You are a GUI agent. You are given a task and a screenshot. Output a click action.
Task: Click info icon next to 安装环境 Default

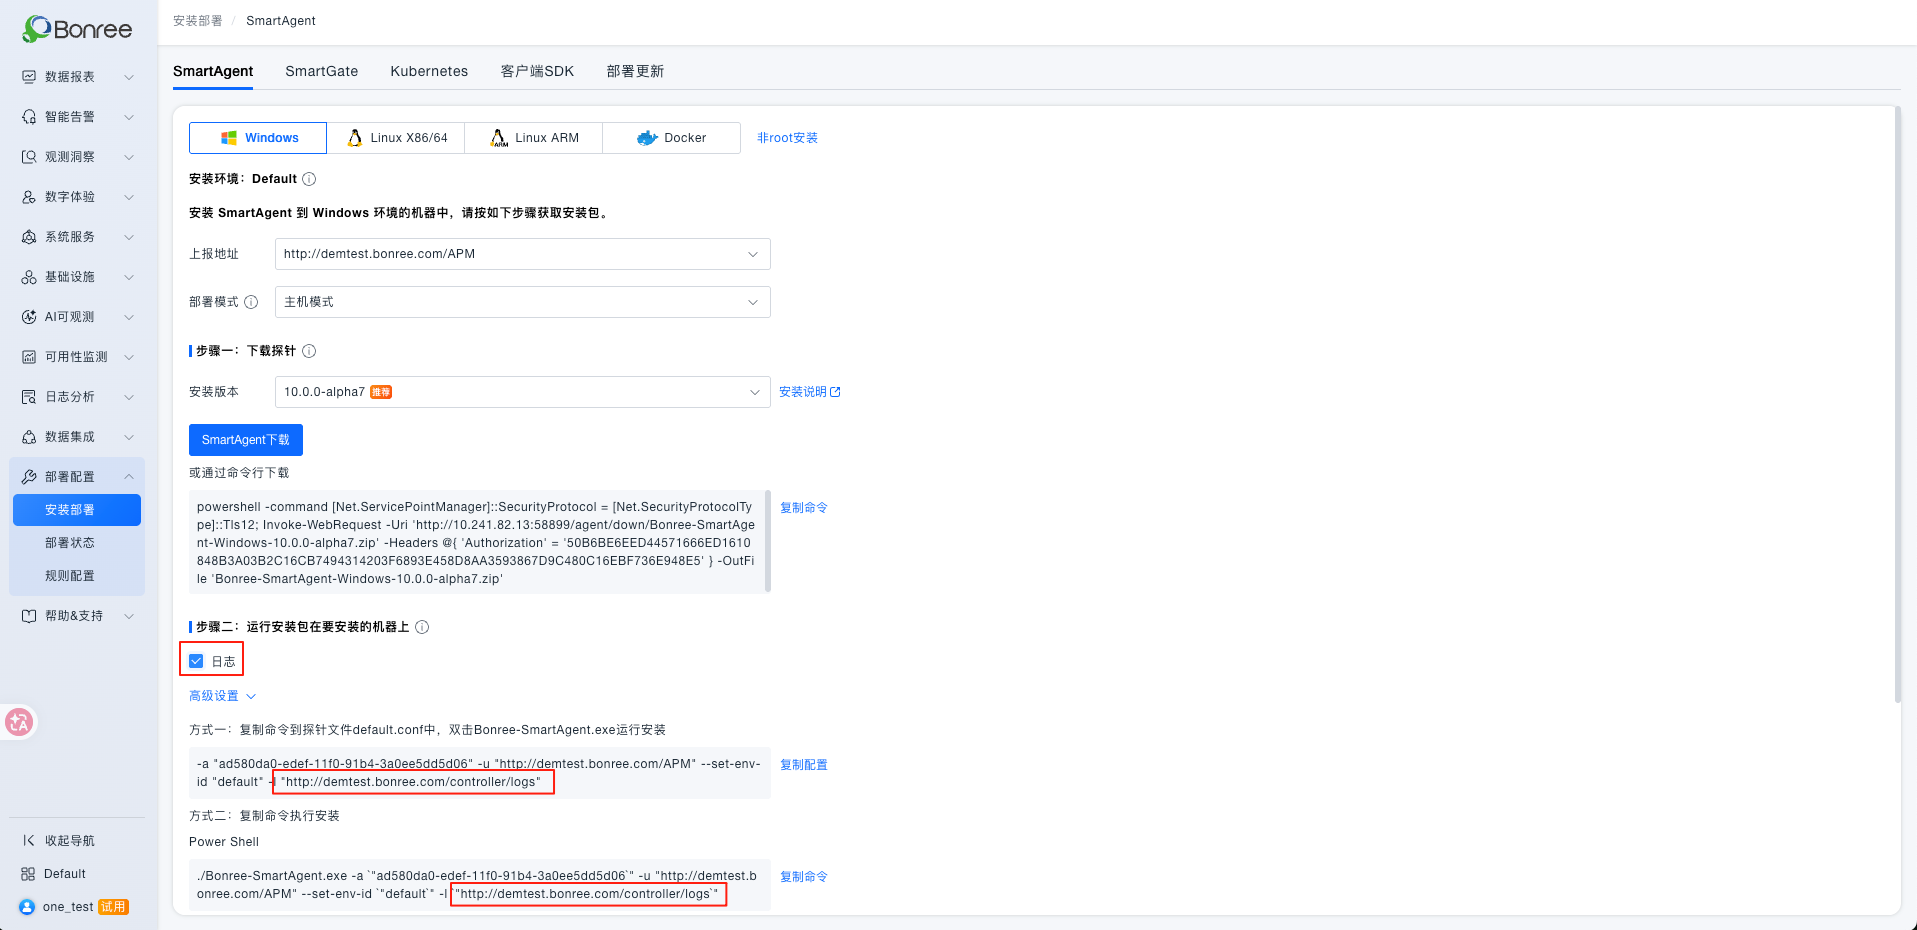tap(309, 179)
